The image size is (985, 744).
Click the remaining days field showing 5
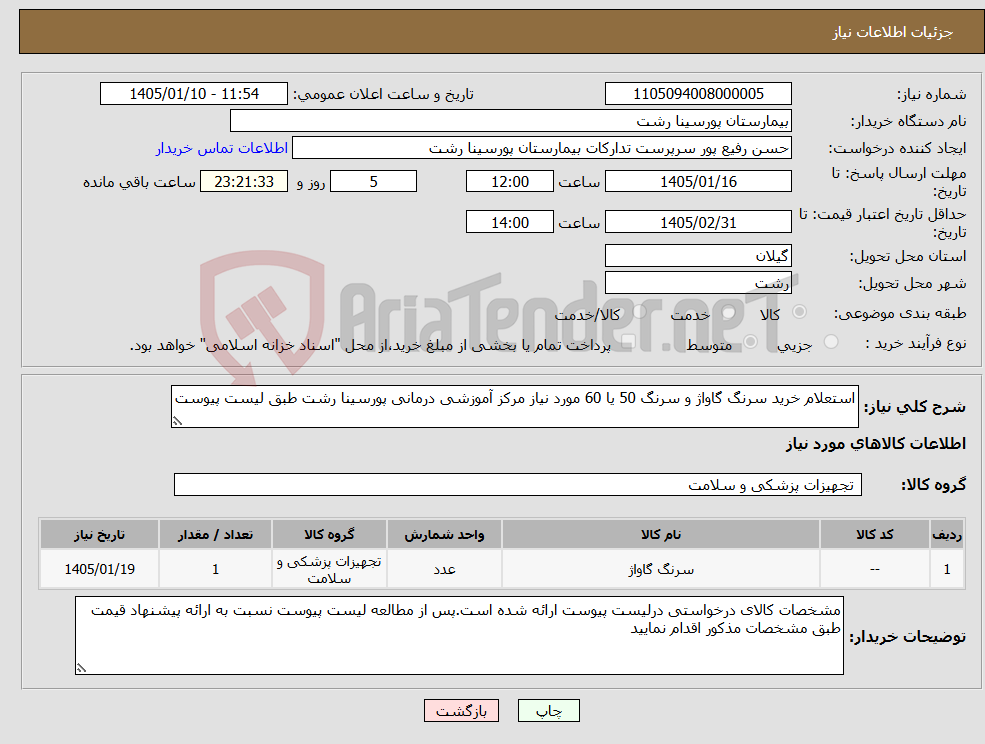coord(373,182)
